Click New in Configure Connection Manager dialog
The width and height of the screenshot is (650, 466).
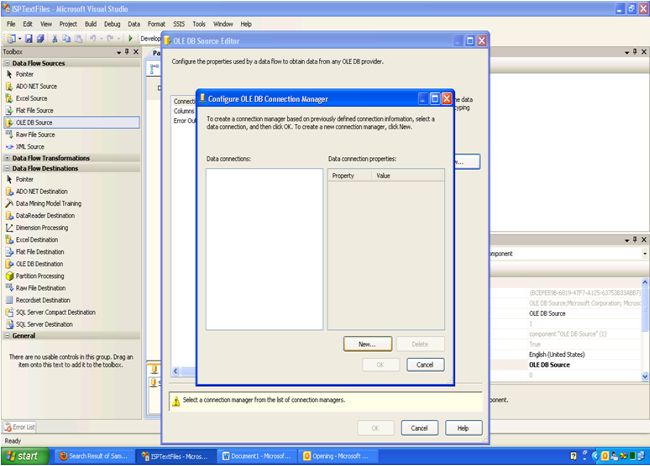367,344
